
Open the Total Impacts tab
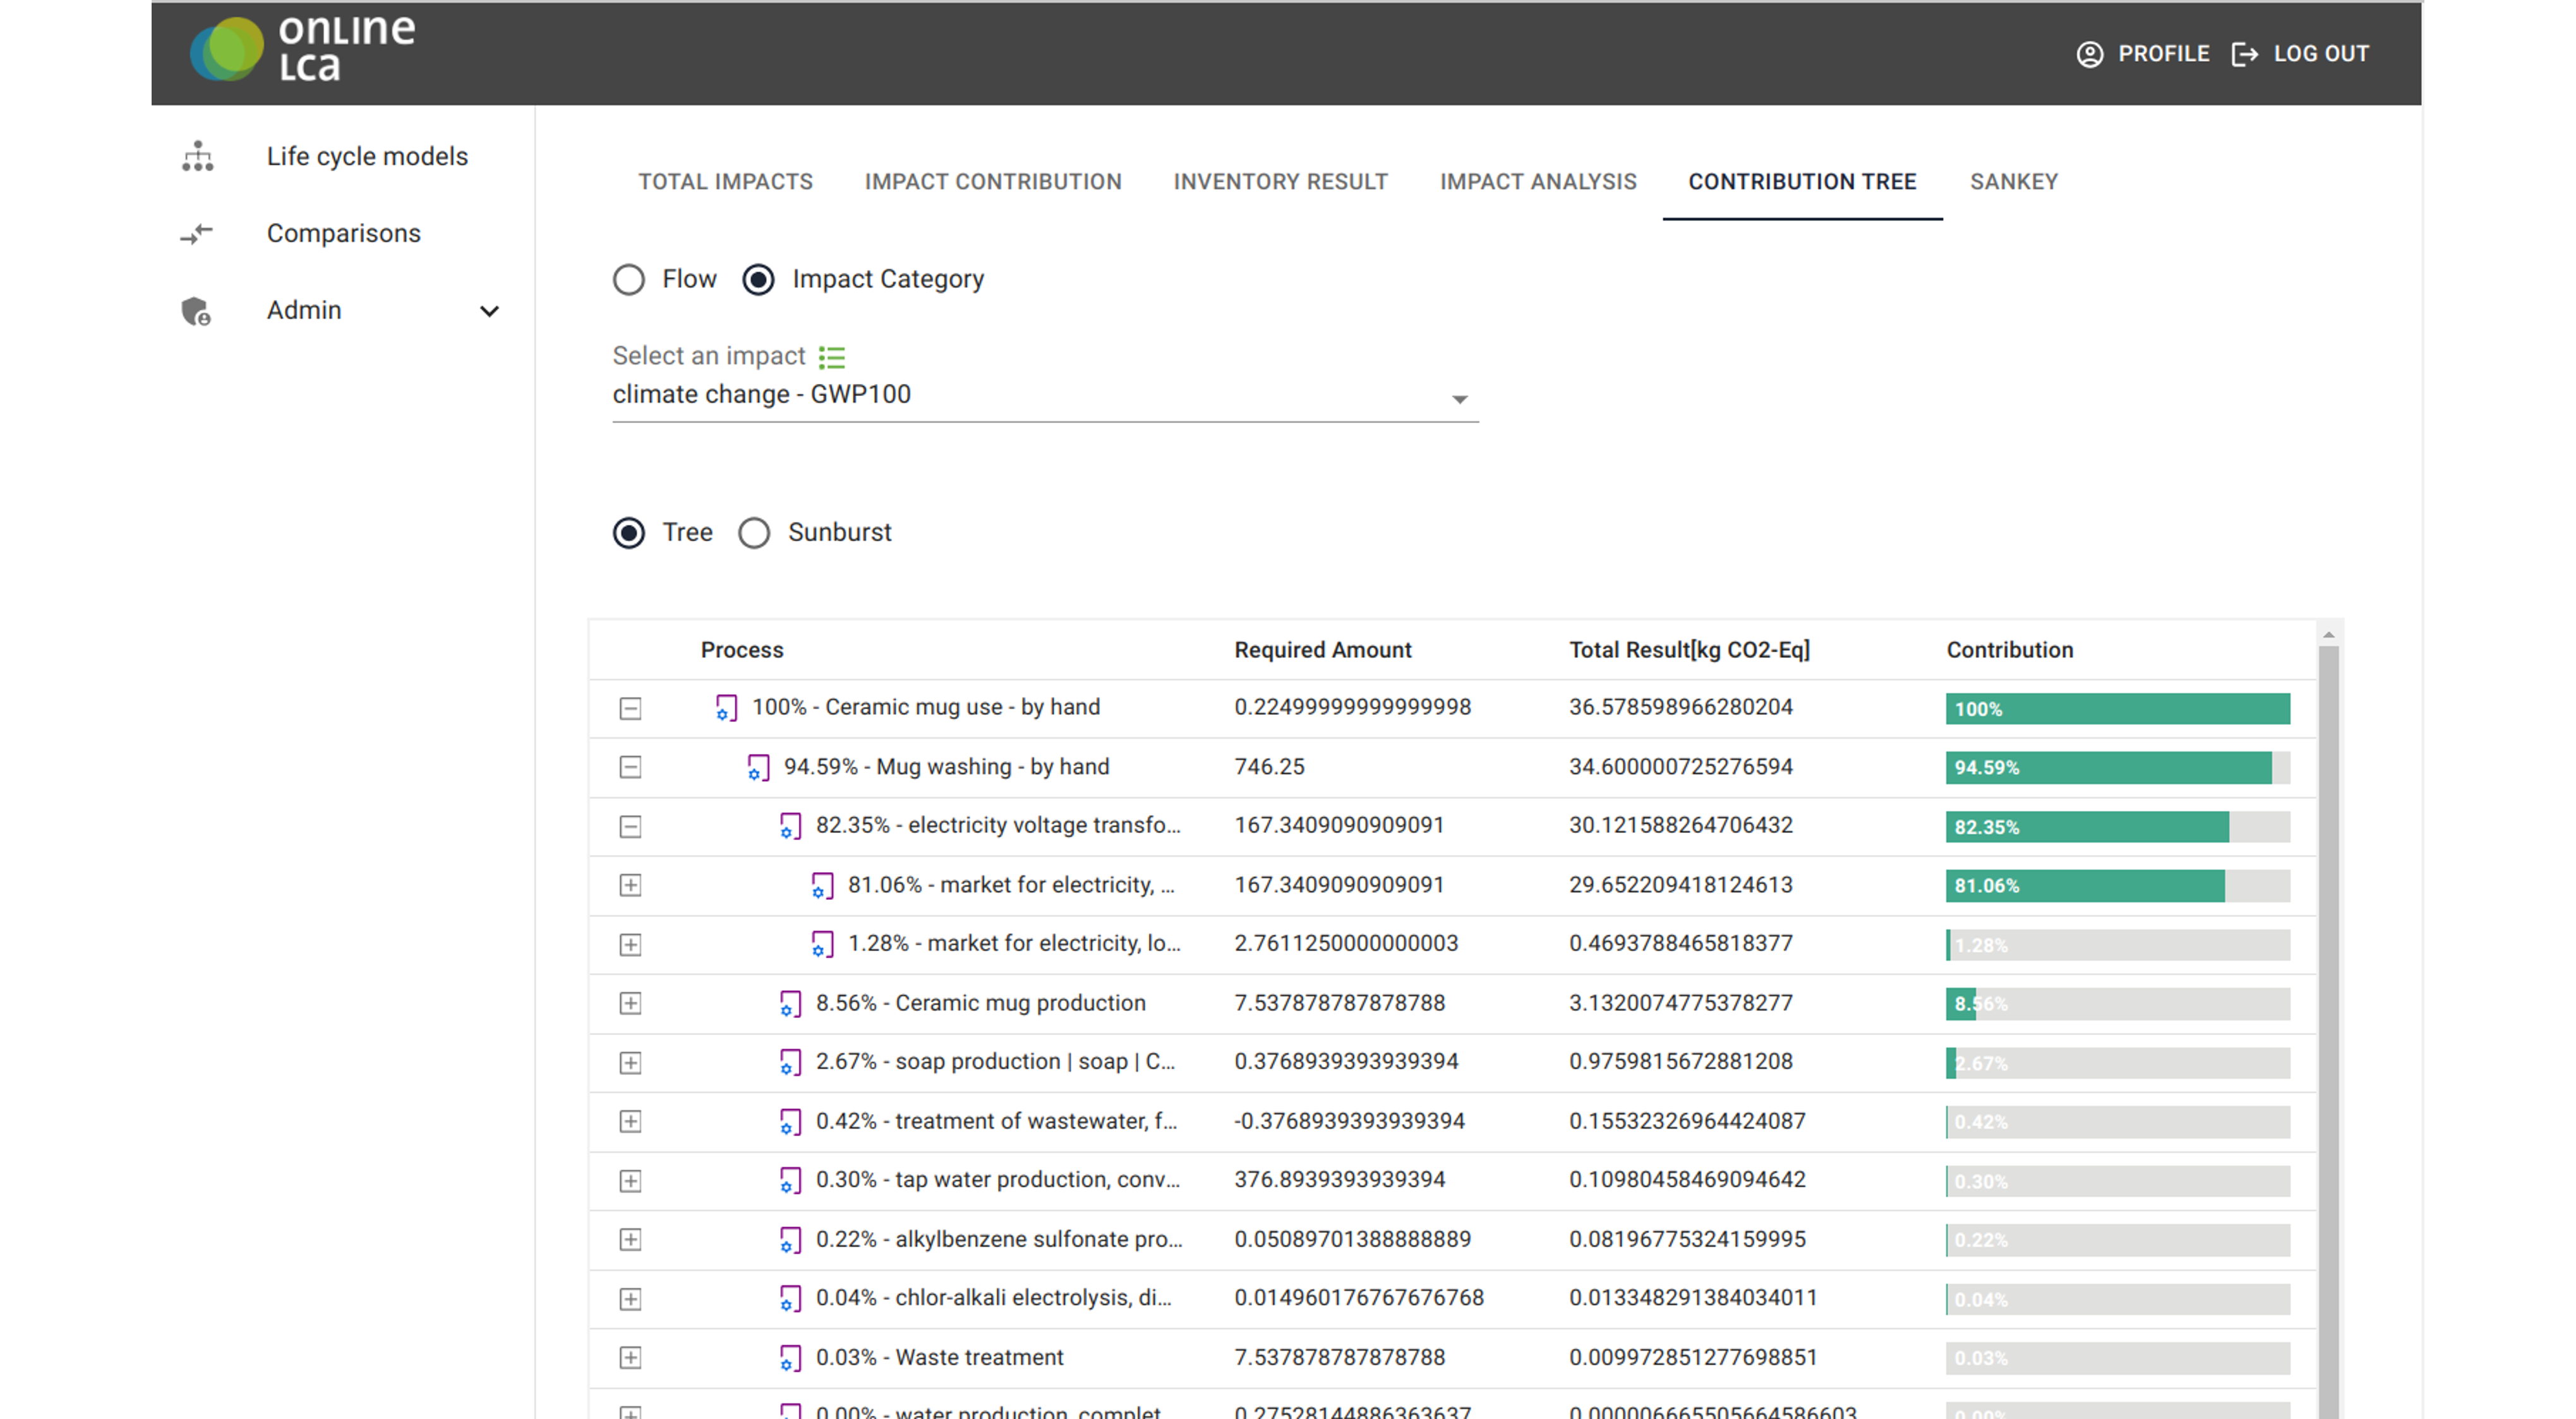[x=725, y=182]
